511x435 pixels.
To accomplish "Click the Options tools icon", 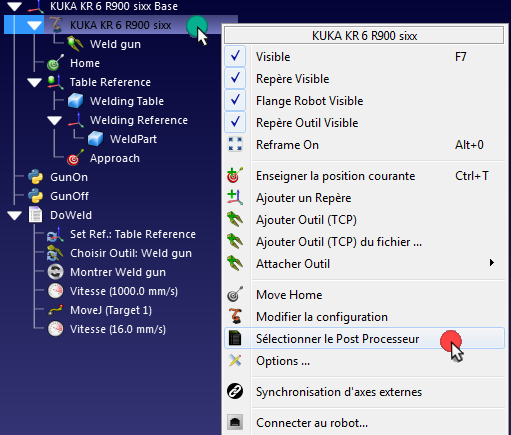I will (x=235, y=360).
